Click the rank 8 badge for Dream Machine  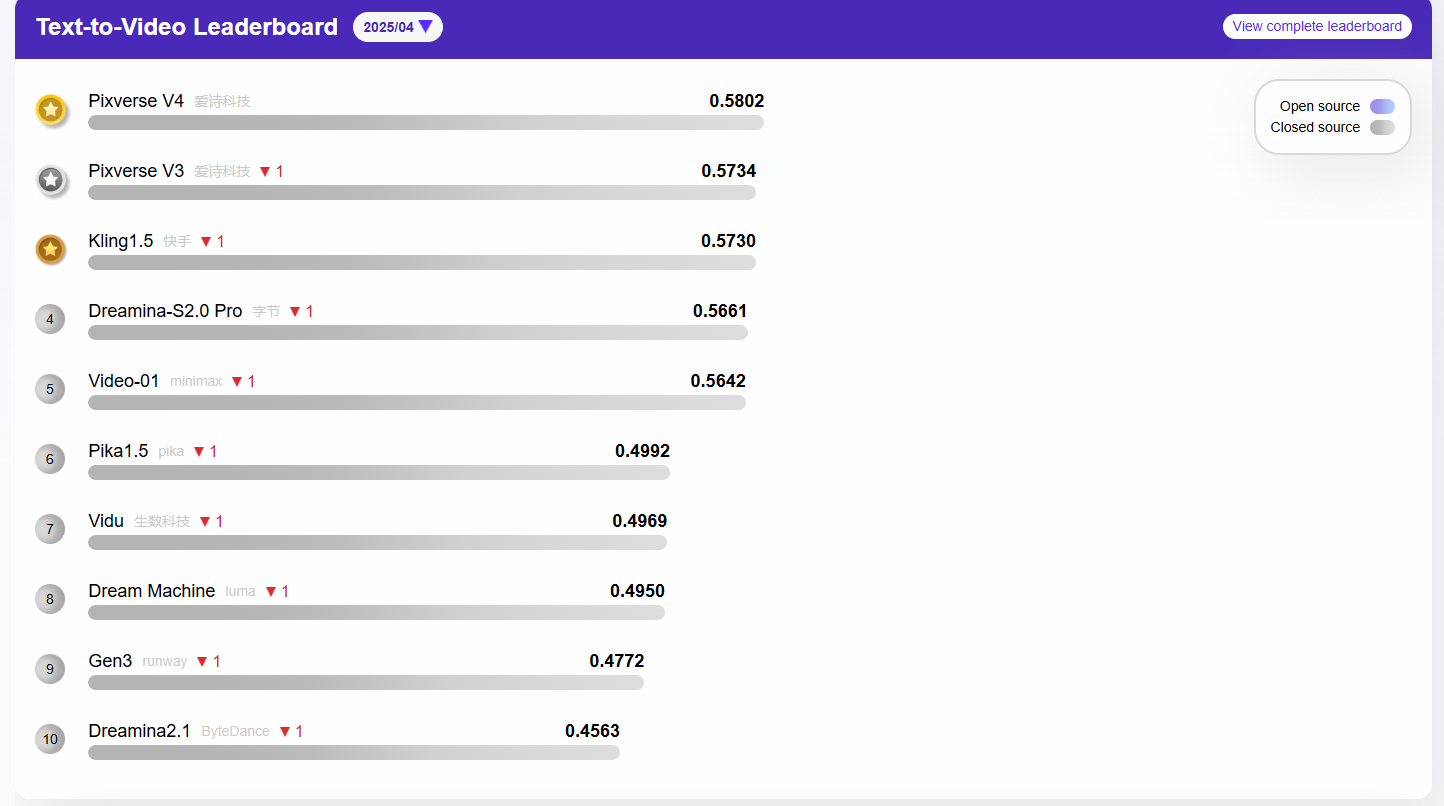pos(50,599)
